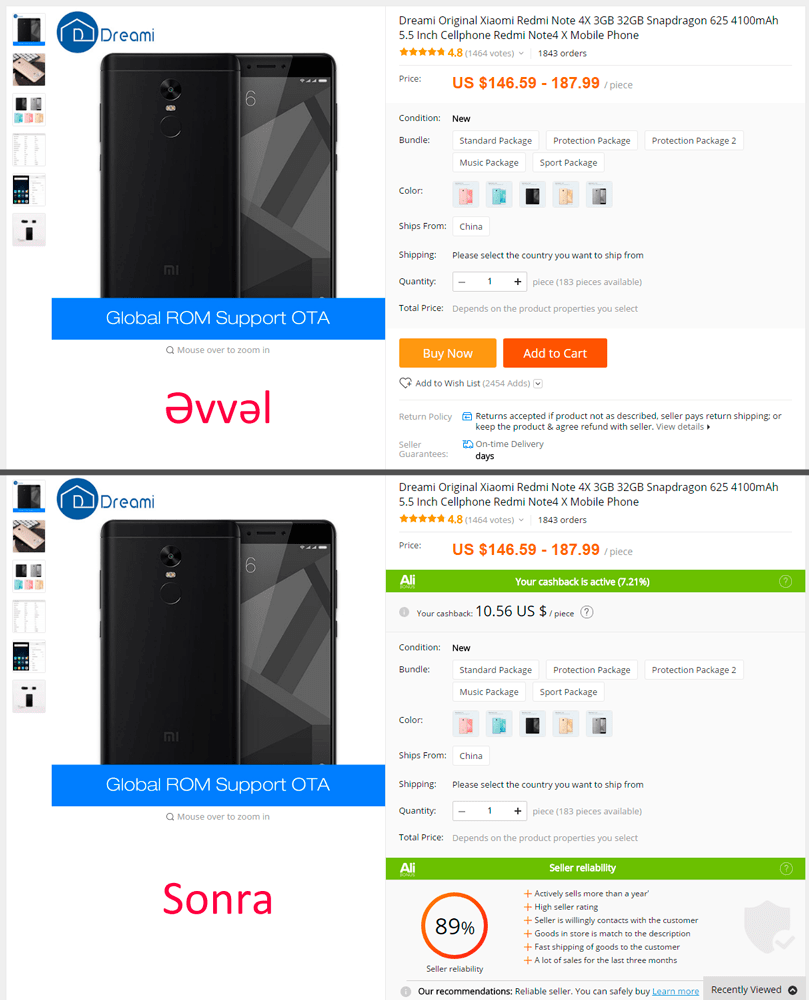Select Protection Package 2 in the top panel
Image resolution: width=809 pixels, height=1000 pixels.
click(694, 140)
